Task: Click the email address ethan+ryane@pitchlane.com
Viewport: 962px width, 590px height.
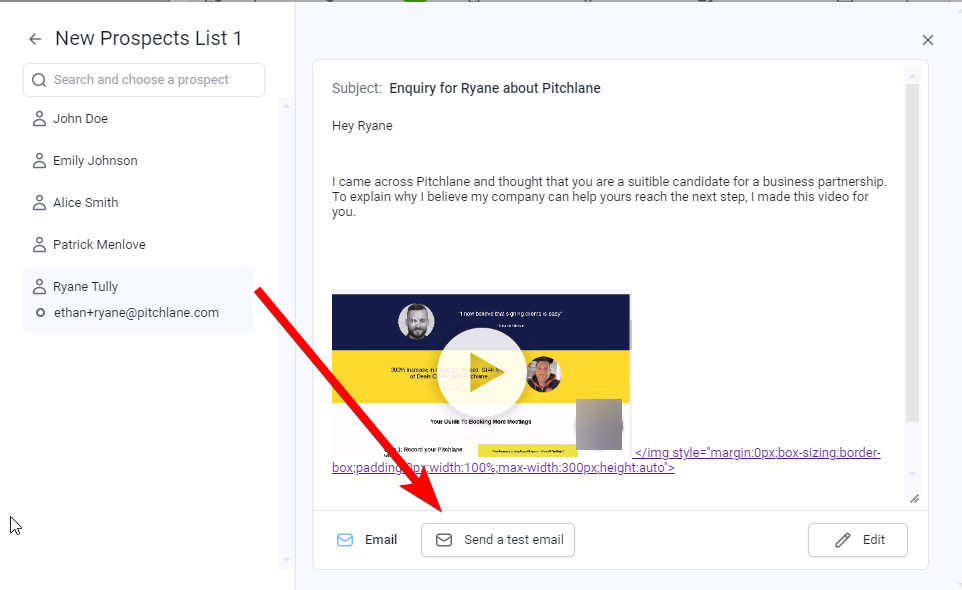Action: pos(136,313)
